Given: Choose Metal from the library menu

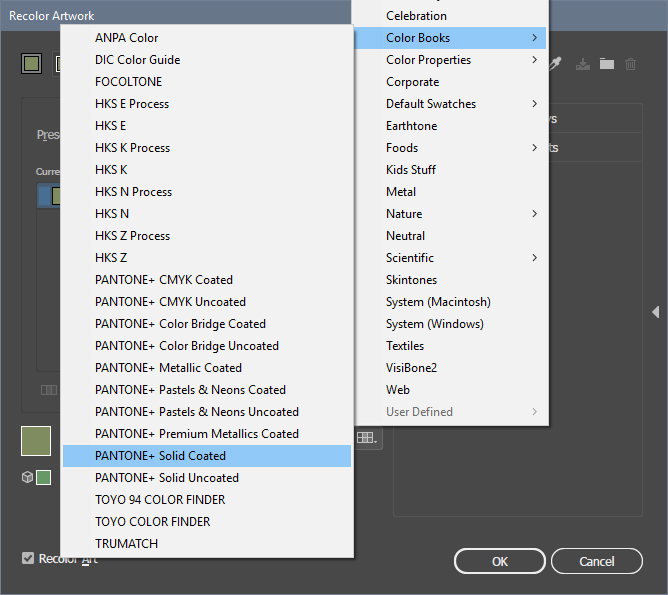Looking at the screenshot, I should click(x=452, y=192).
